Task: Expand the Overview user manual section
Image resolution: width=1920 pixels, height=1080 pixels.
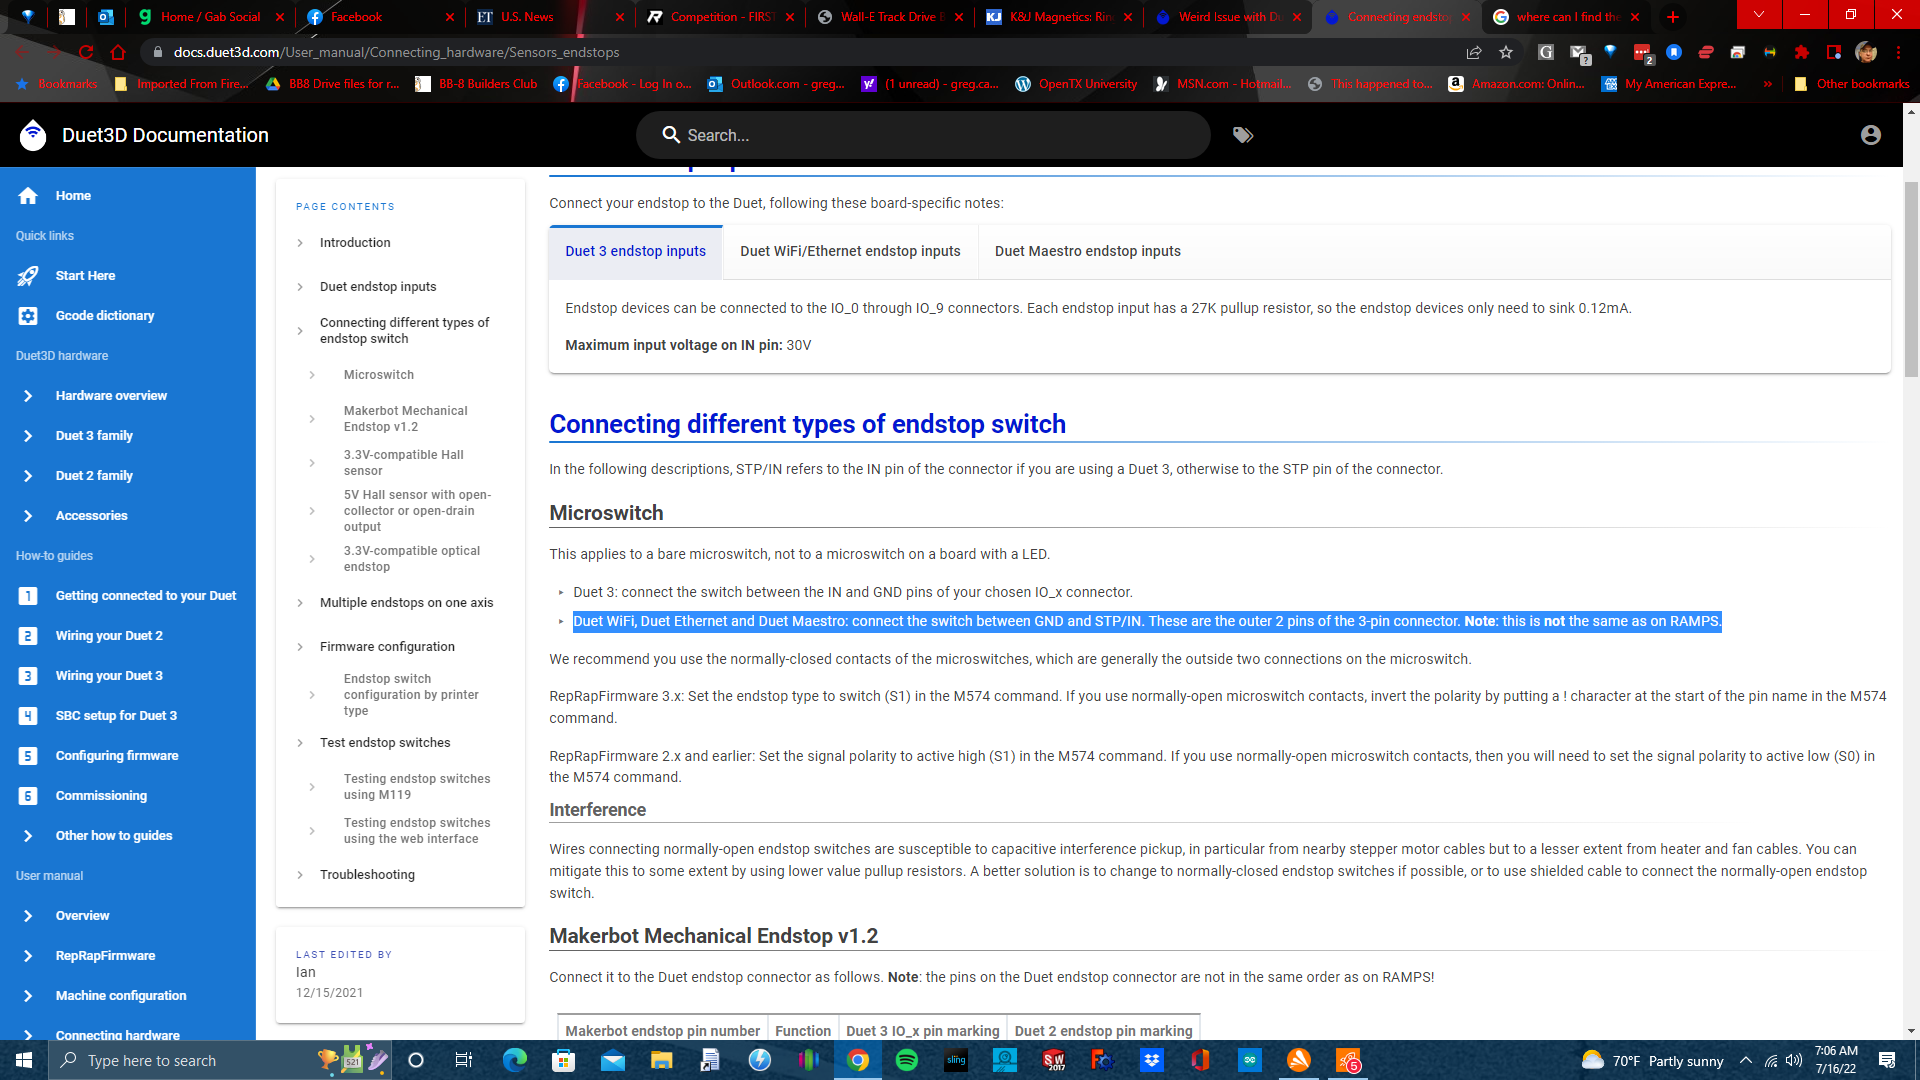Action: 28,916
